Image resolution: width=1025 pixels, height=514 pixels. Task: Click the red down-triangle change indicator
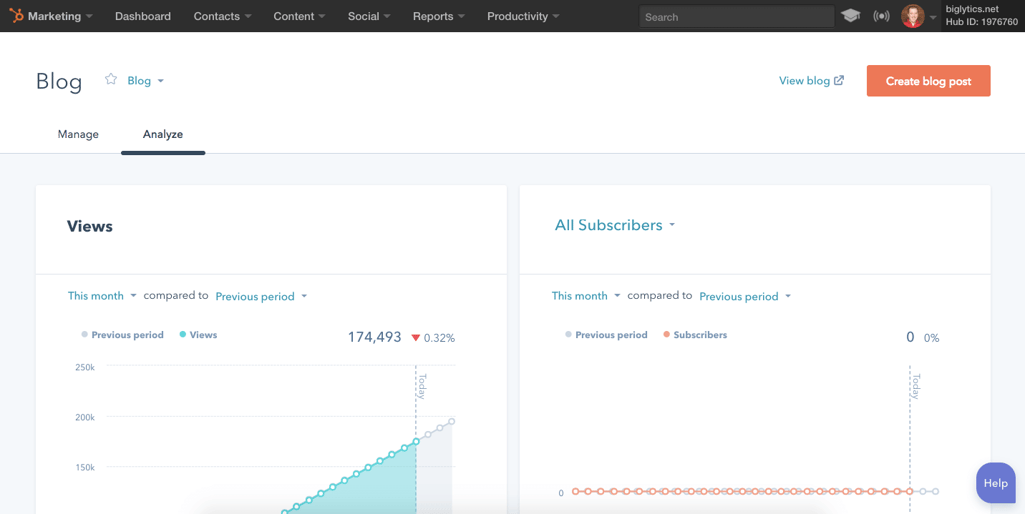click(415, 338)
